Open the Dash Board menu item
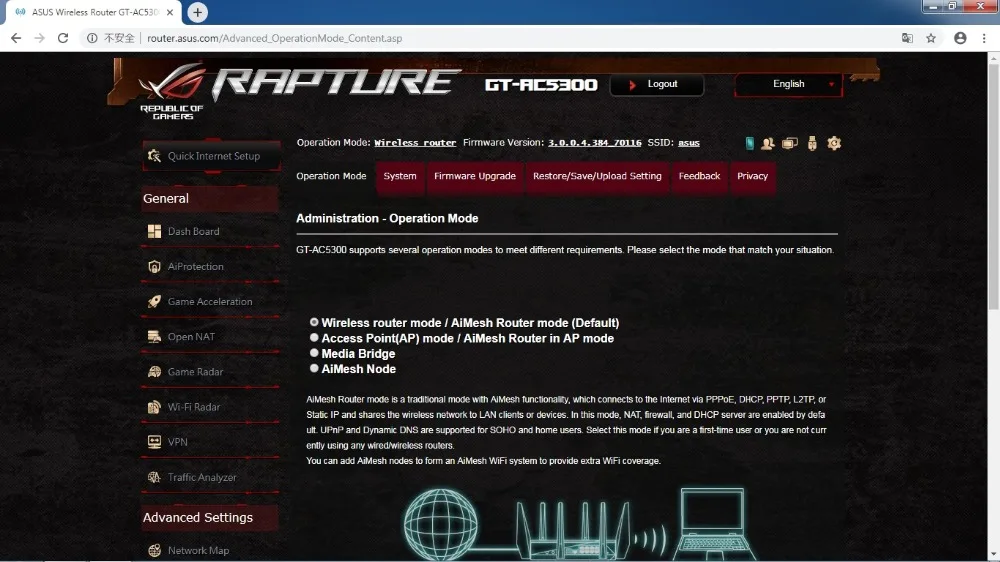Image resolution: width=1000 pixels, height=562 pixels. pos(211,231)
